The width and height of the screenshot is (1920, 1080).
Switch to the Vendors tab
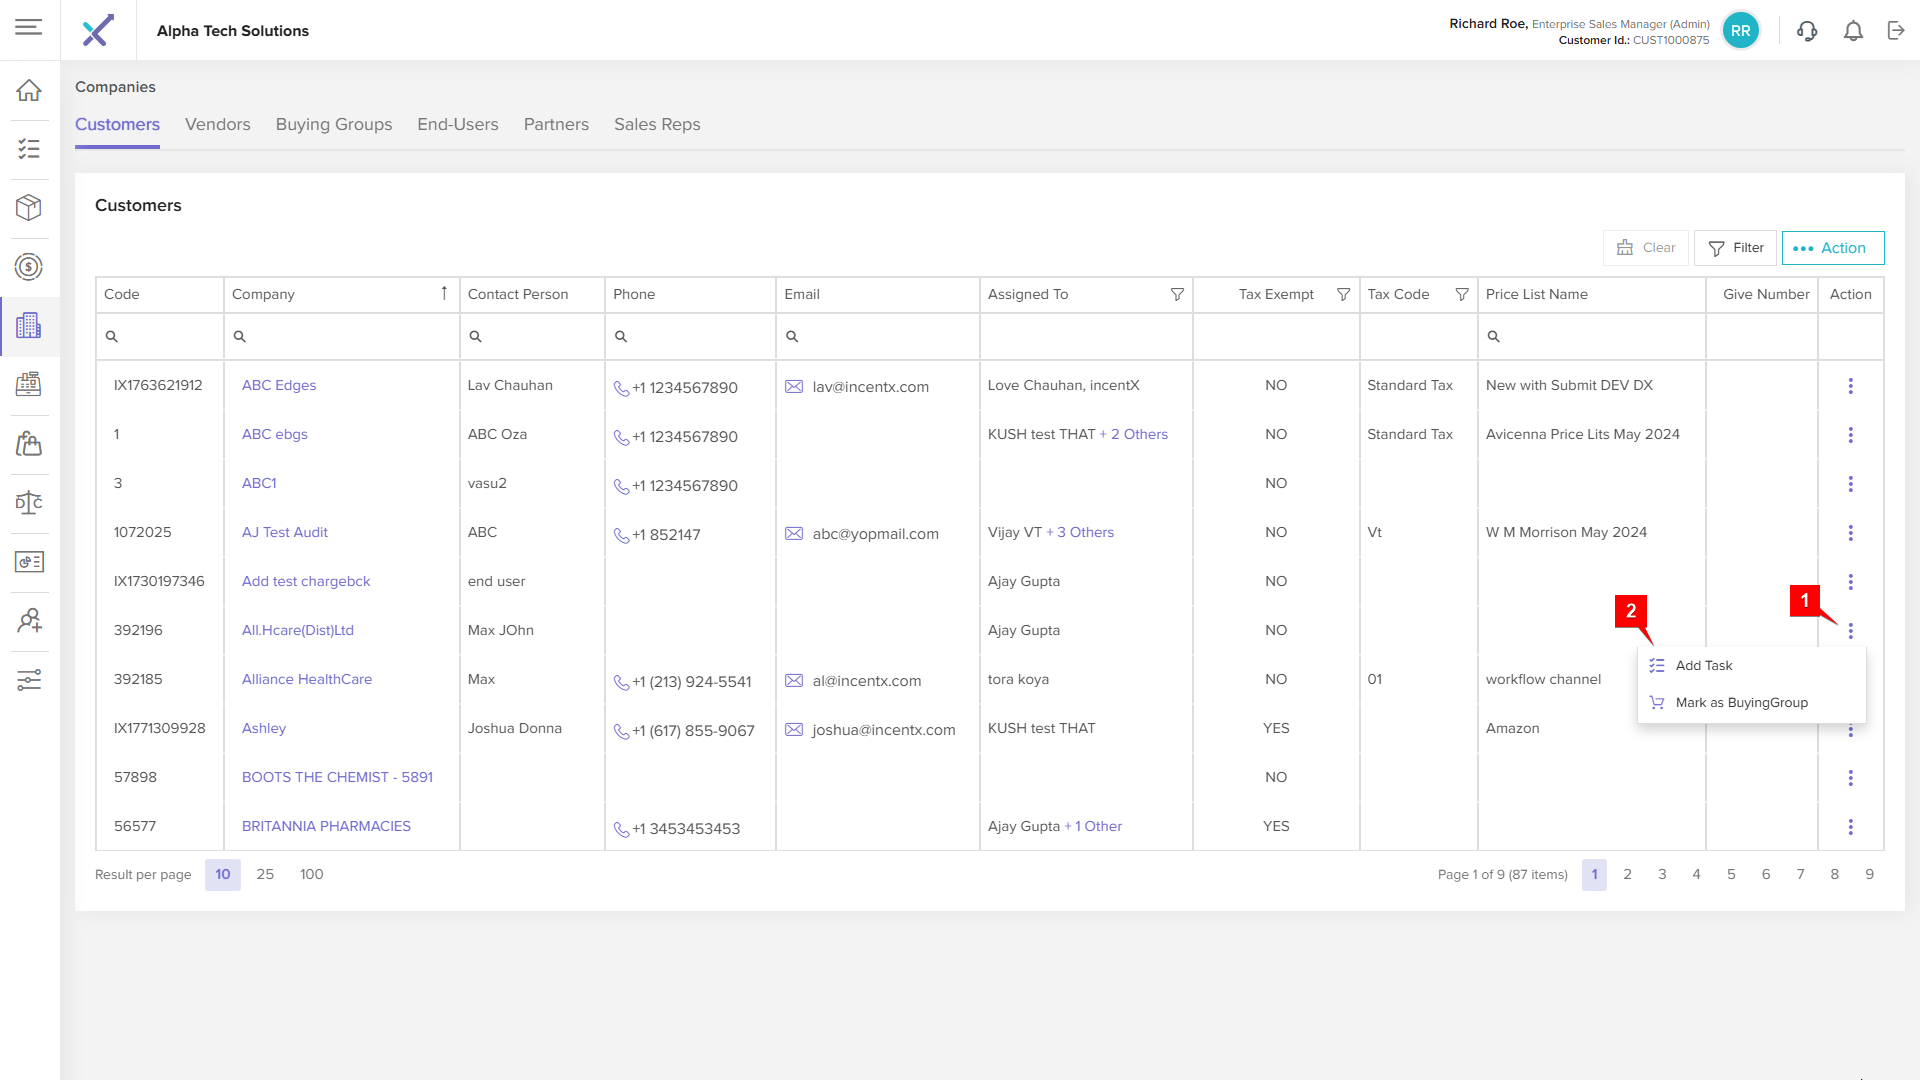tap(217, 125)
